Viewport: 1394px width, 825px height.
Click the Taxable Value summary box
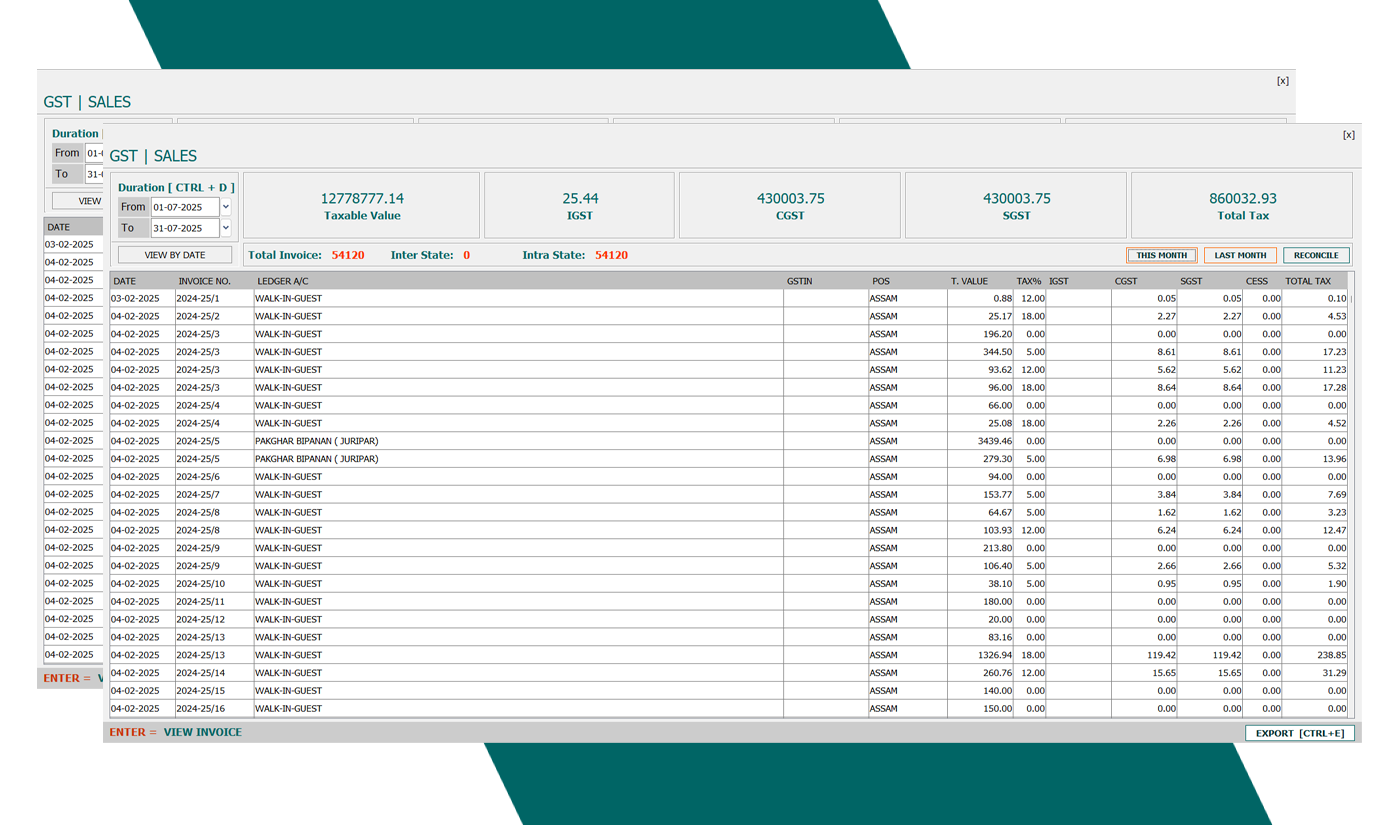tap(362, 206)
